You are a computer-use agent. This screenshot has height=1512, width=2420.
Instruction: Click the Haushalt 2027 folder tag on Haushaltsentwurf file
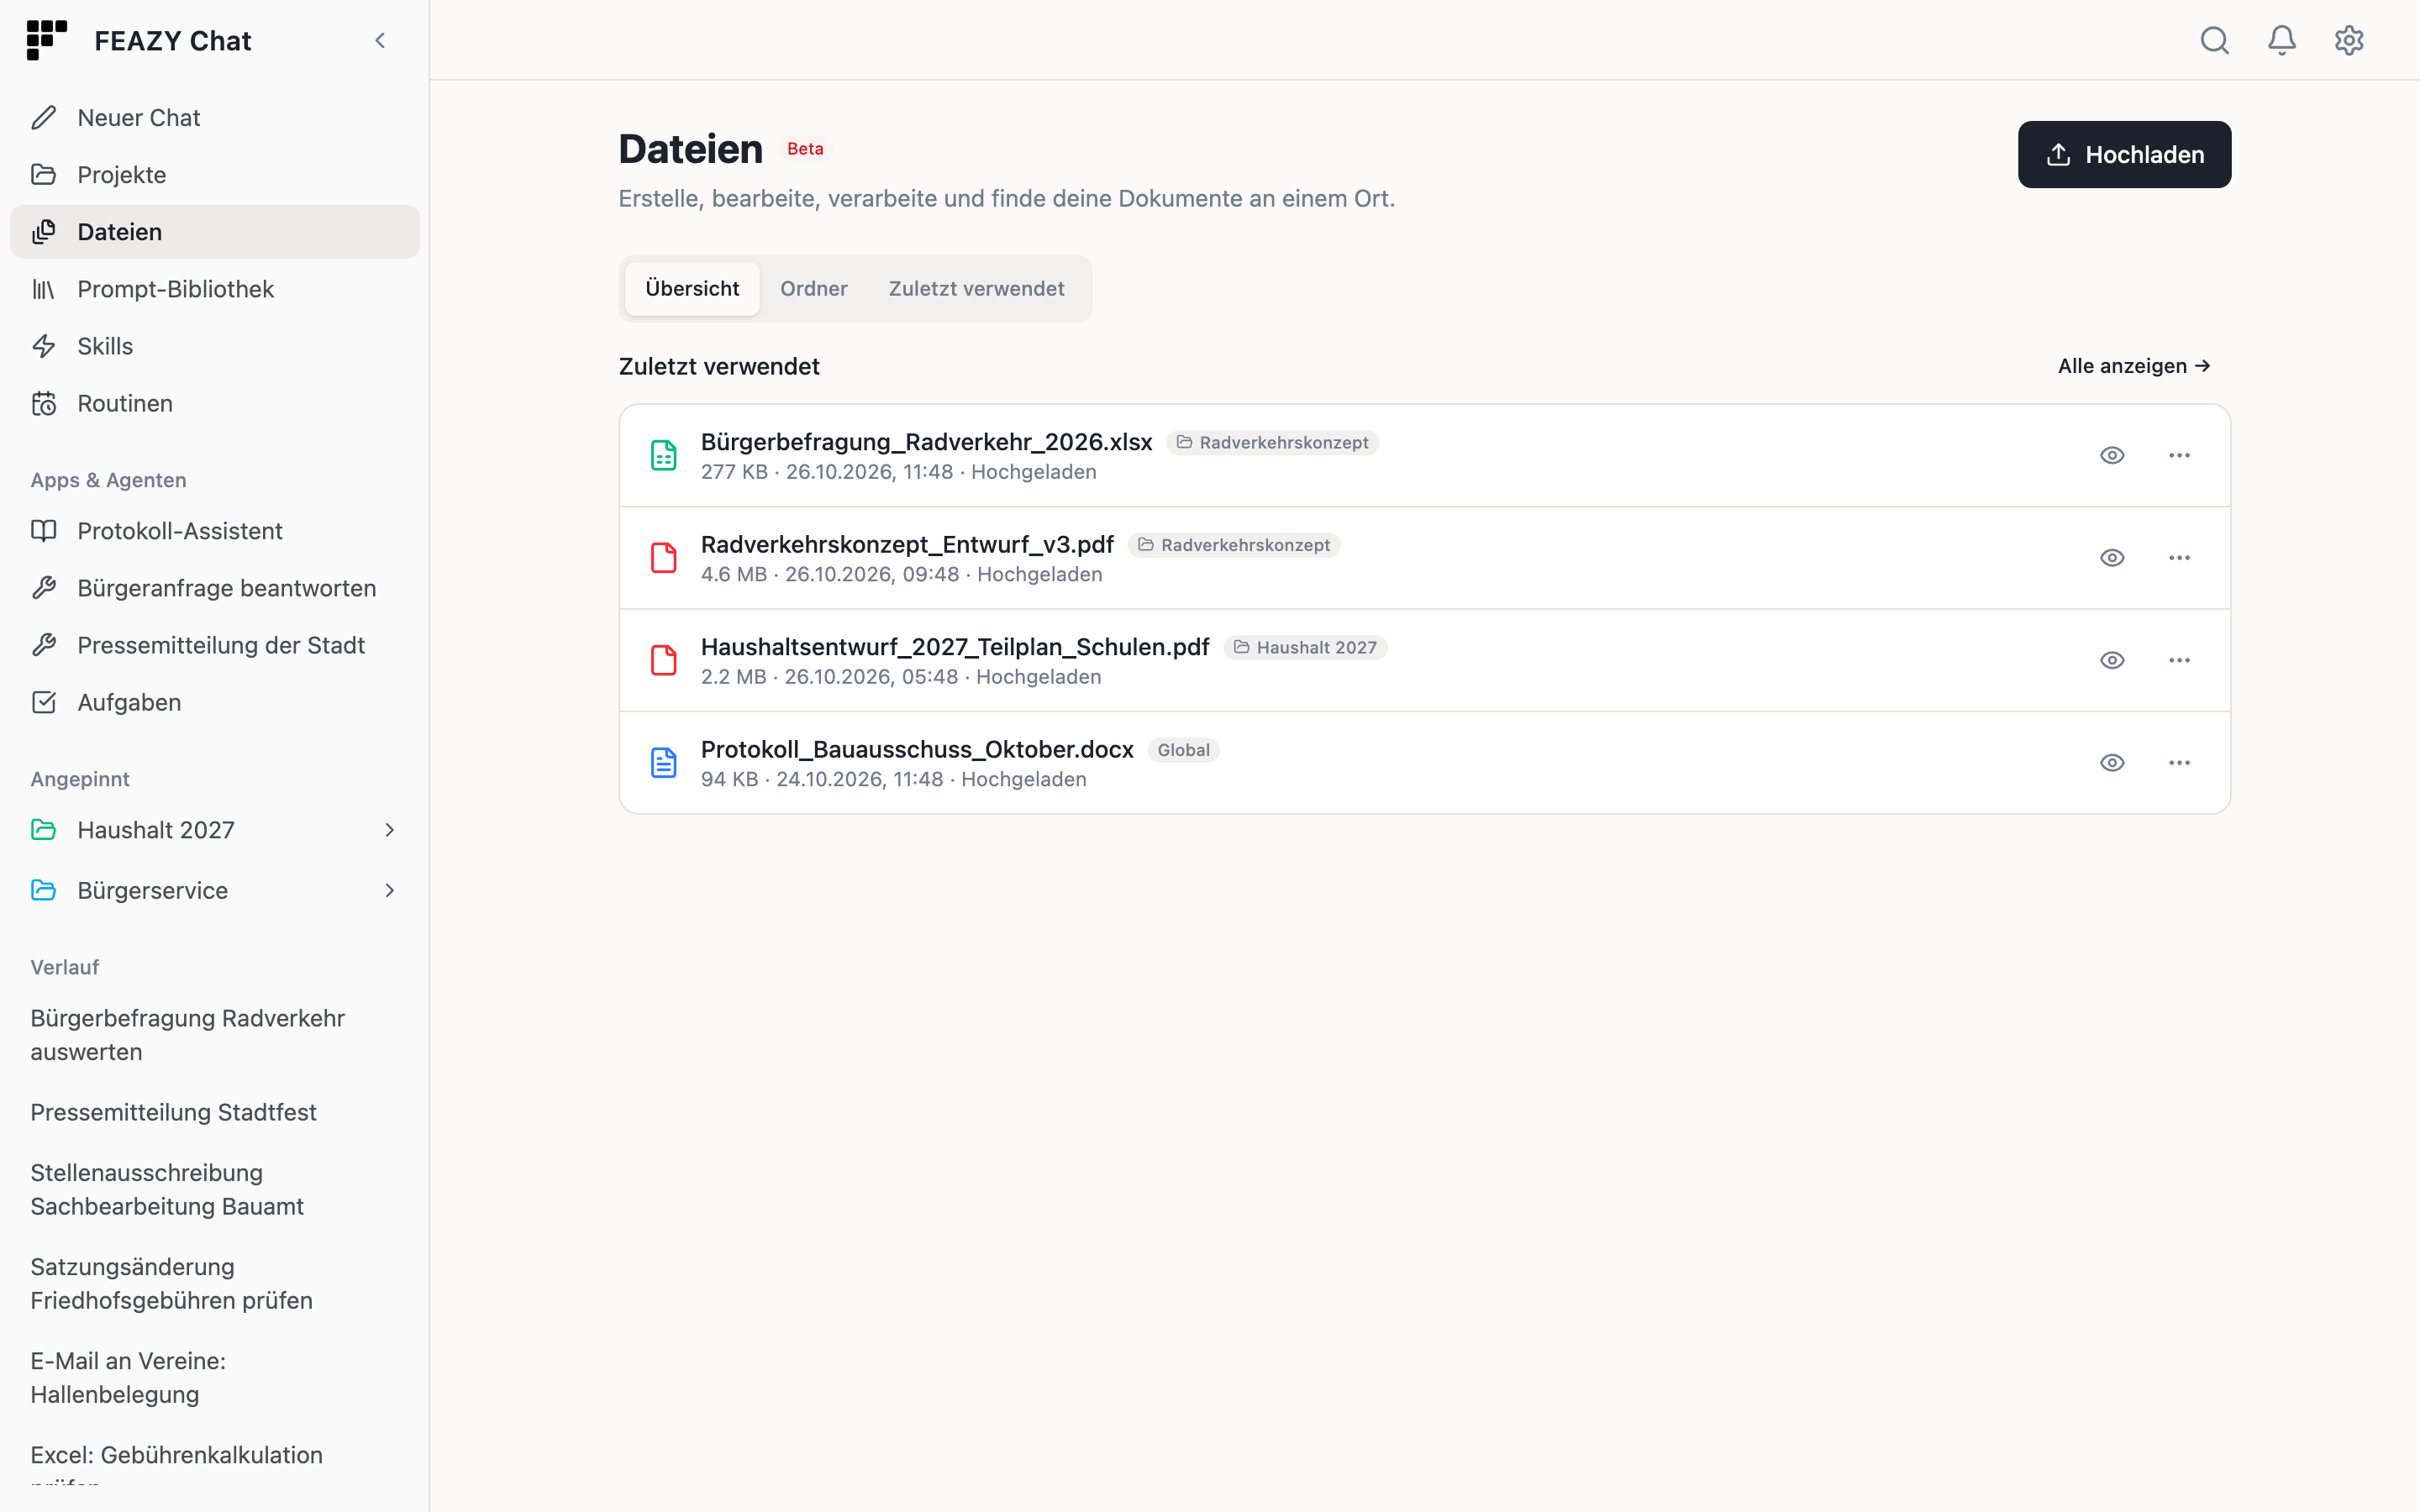click(1305, 648)
